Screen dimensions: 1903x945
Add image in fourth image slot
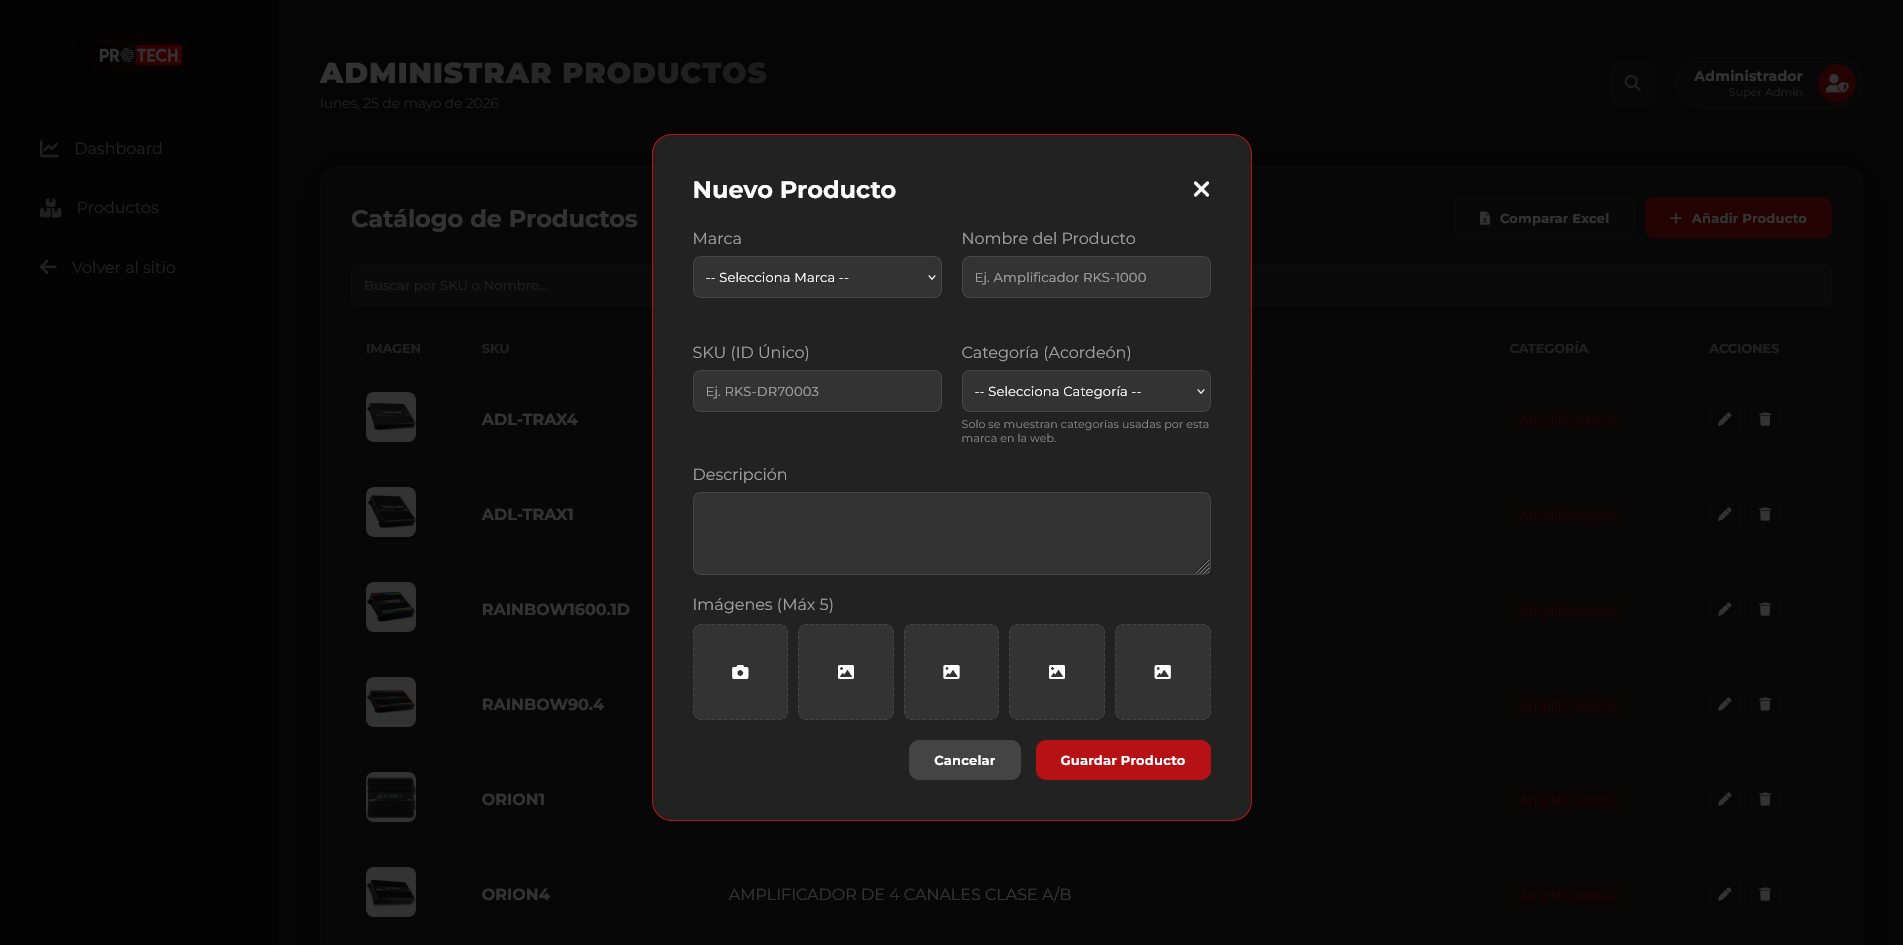point(1057,672)
